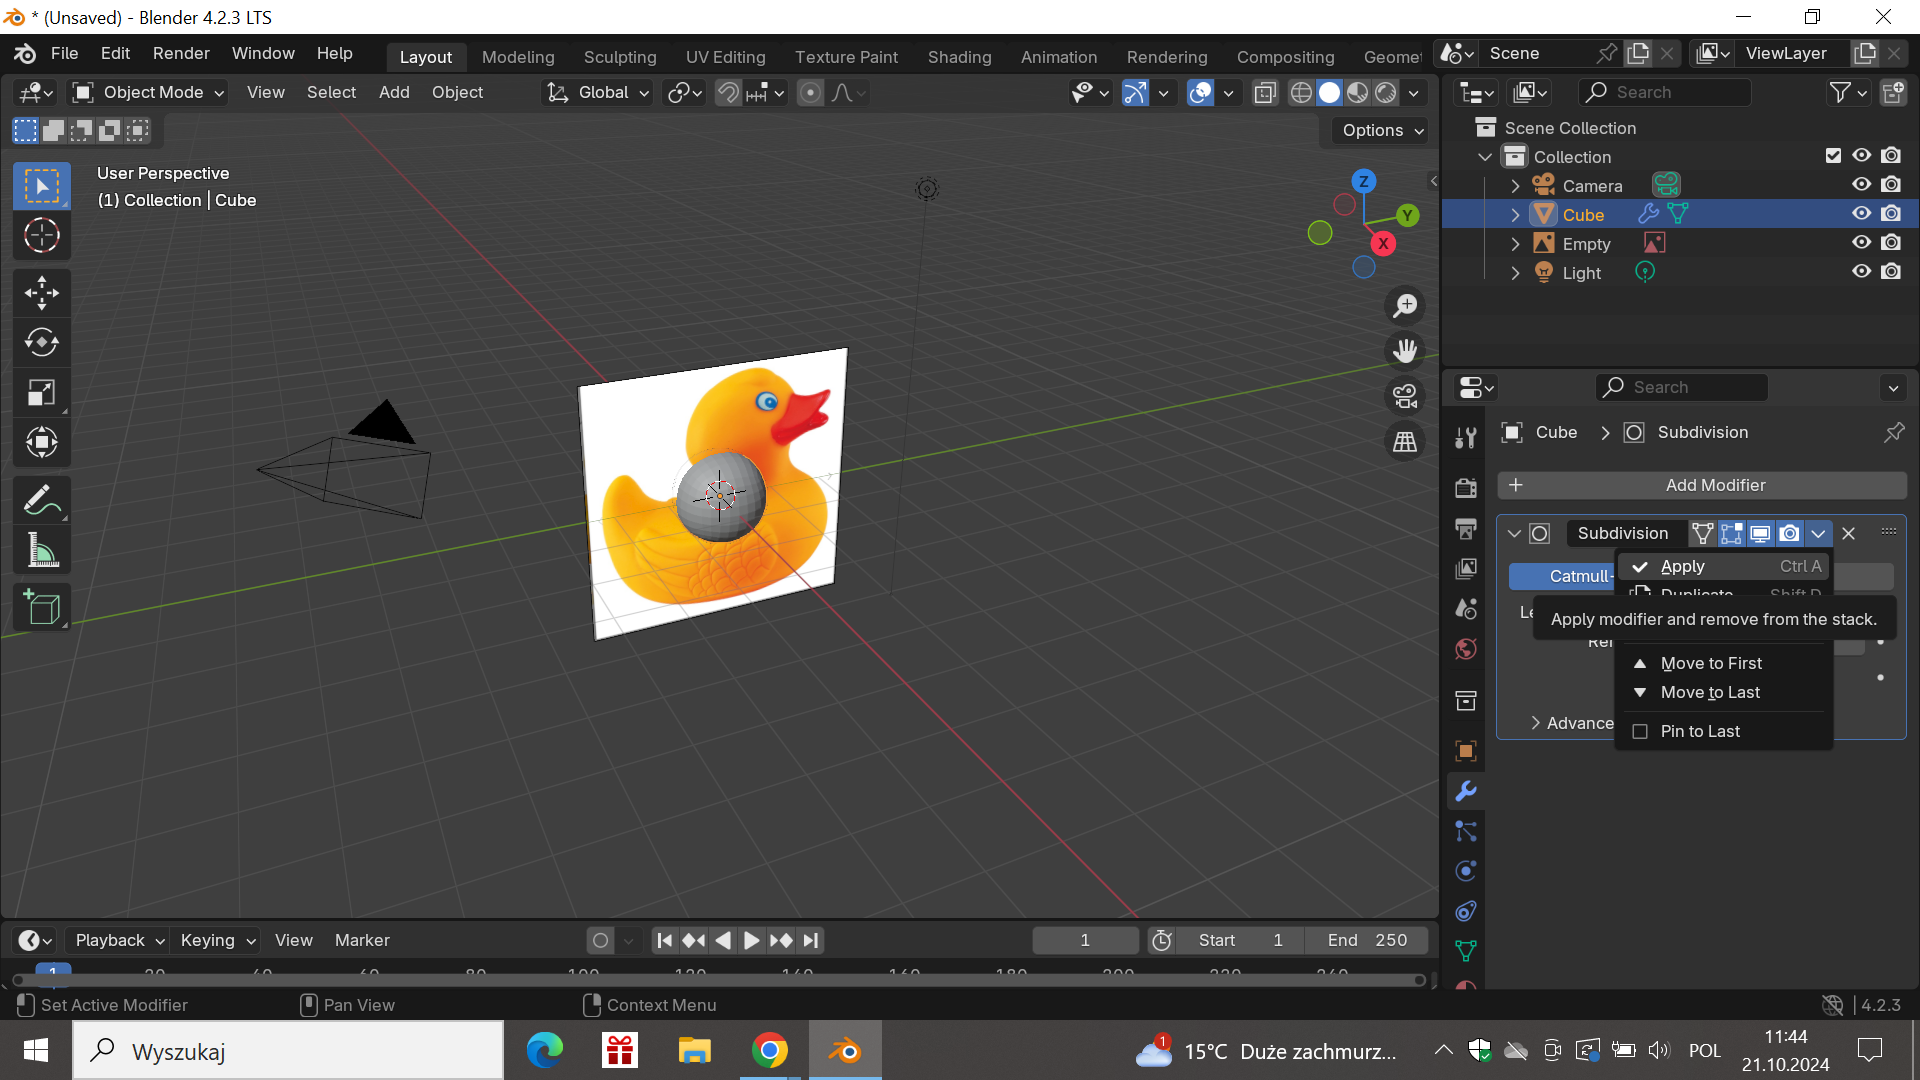Open the Options dropdown in viewport
Viewport: 1920px width, 1080px height.
click(1382, 131)
